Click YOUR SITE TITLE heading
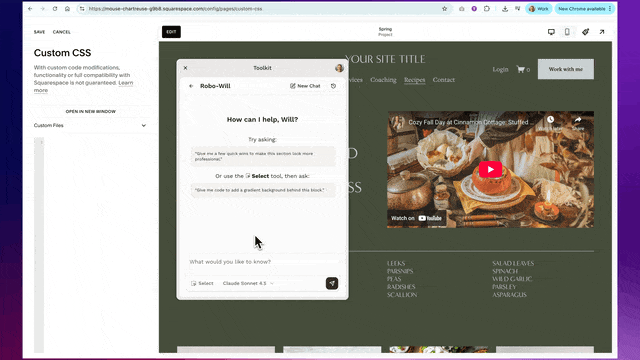640x360 pixels. [x=385, y=59]
